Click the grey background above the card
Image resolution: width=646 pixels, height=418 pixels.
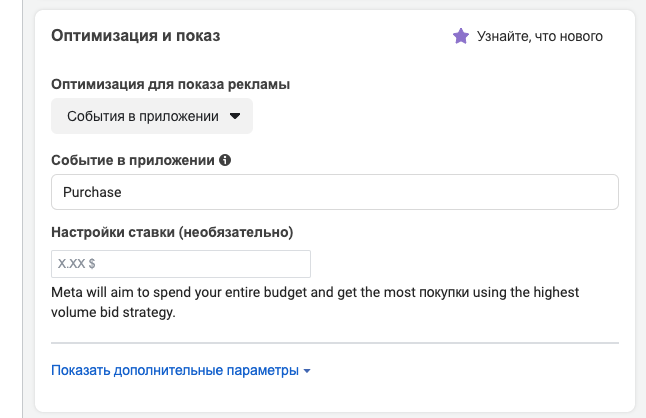[335, 5]
